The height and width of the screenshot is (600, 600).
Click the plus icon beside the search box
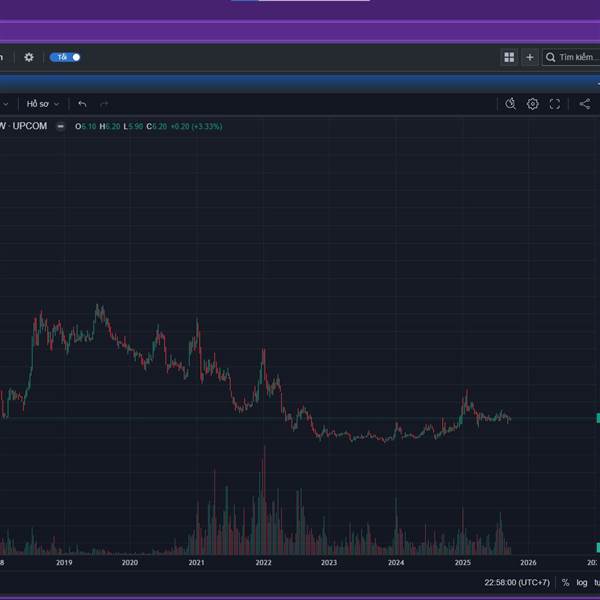[x=530, y=57]
